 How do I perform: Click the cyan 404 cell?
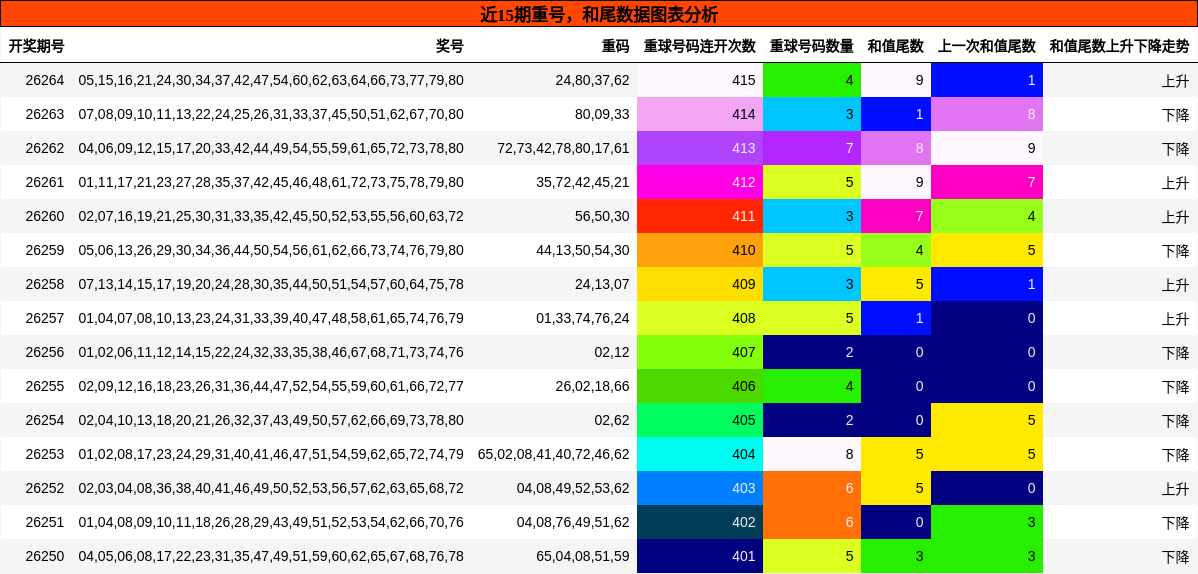(700, 455)
